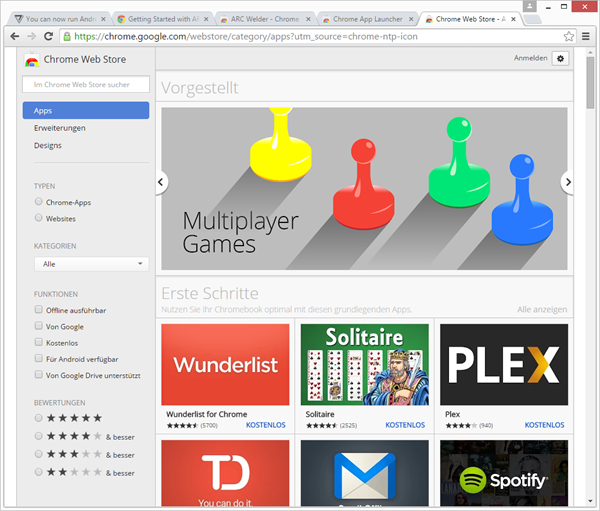Open the Plex app thumbnail
Screen dimensions: 600x511
pyautogui.click(x=504, y=364)
